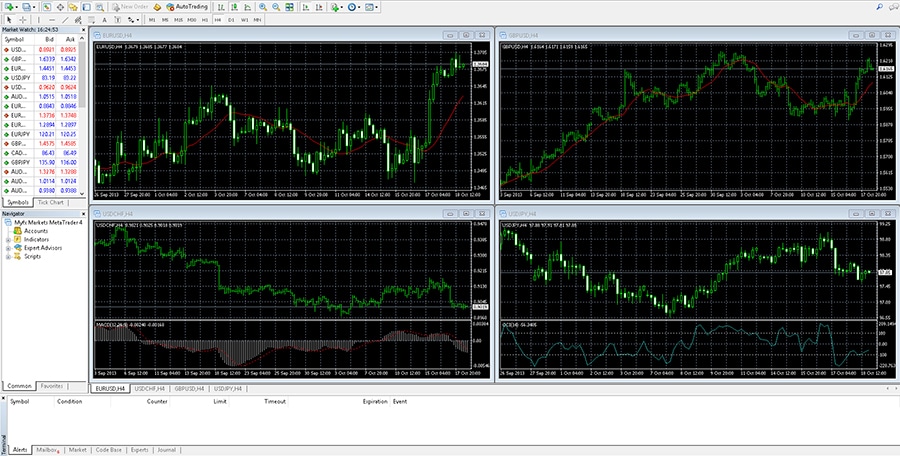
Task: Select the Cursor arrow tool
Action: click(x=10, y=19)
